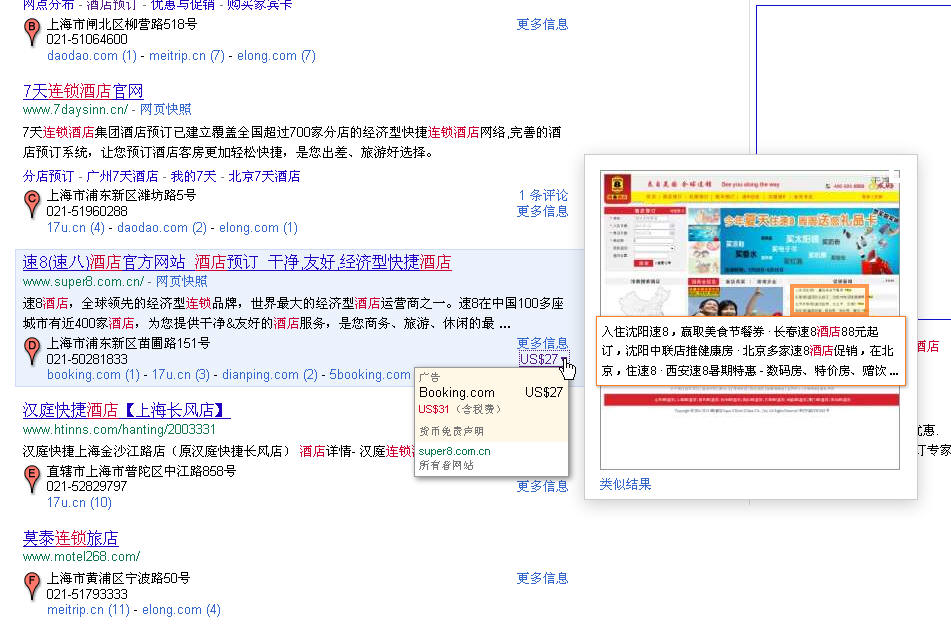Viewport: 951px width, 624px height.
Task: Open the 17u.cn (3) reviews link
Action: pos(181,375)
